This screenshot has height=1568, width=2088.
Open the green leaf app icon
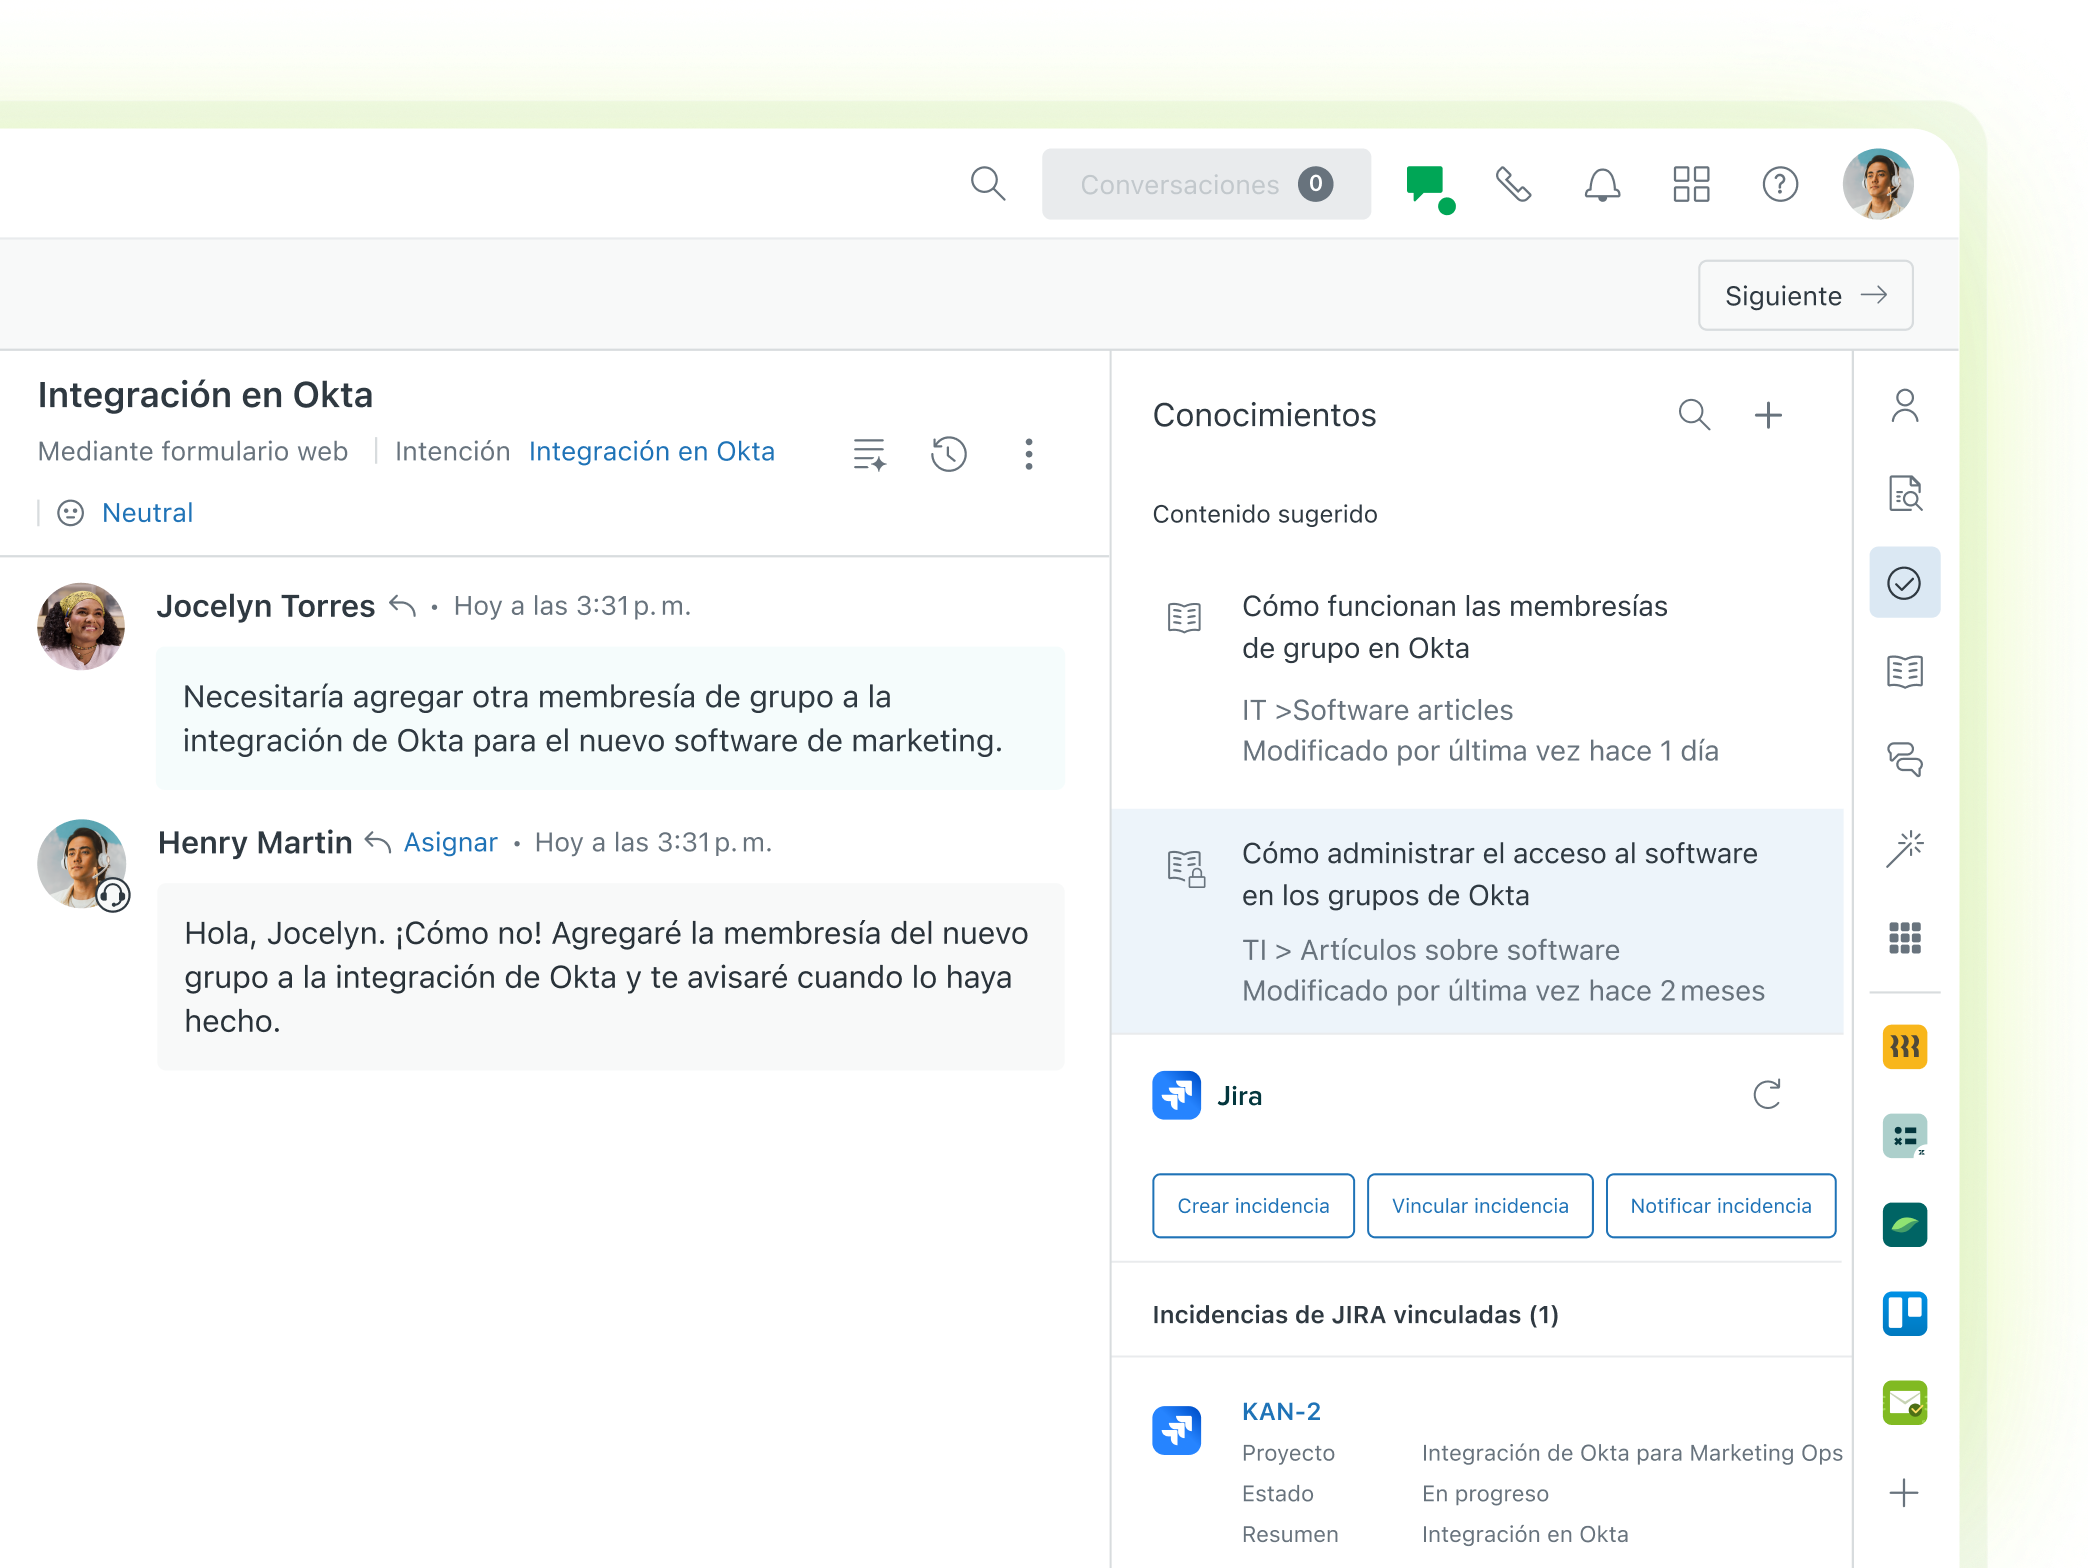(1904, 1225)
